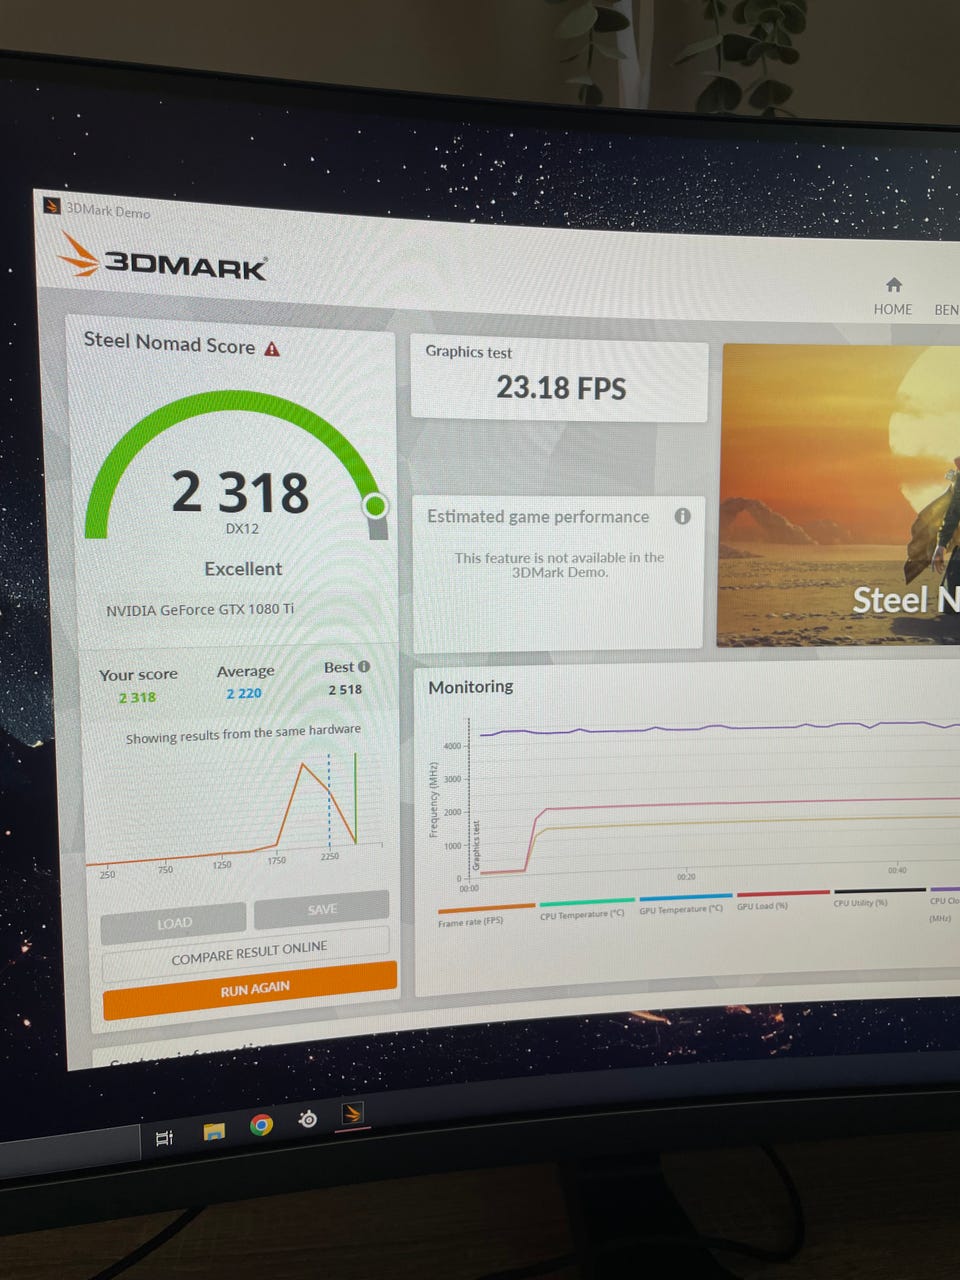Click the large 2 318 score

point(240,493)
